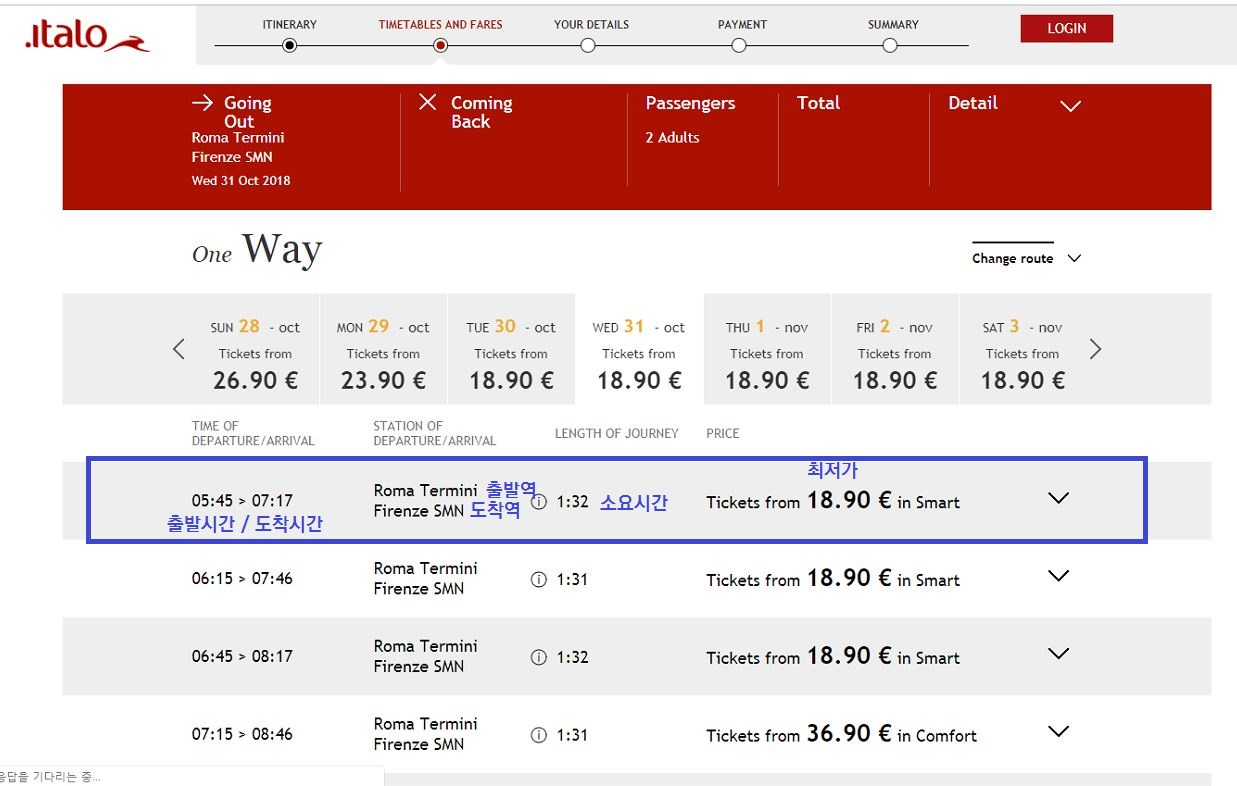Viewport: 1237px width, 786px height.
Task: Click the Passengers heading
Action: [690, 103]
